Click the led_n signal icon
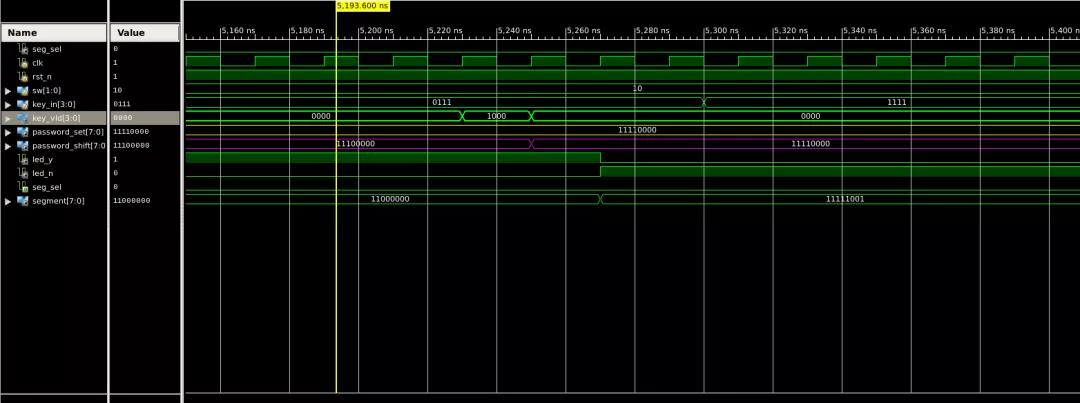1080x403 pixels. click(23, 173)
